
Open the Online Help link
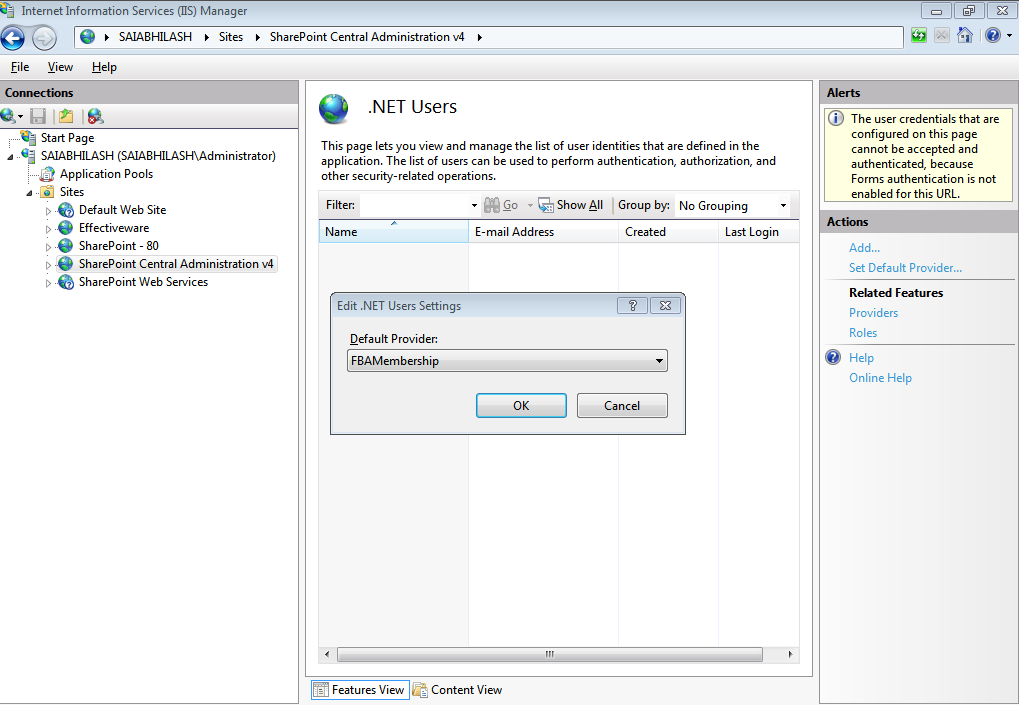coord(881,378)
